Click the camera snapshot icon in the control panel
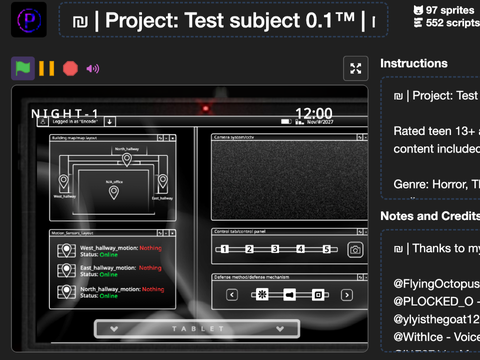Screen dimensions: 480x360 click(355, 250)
